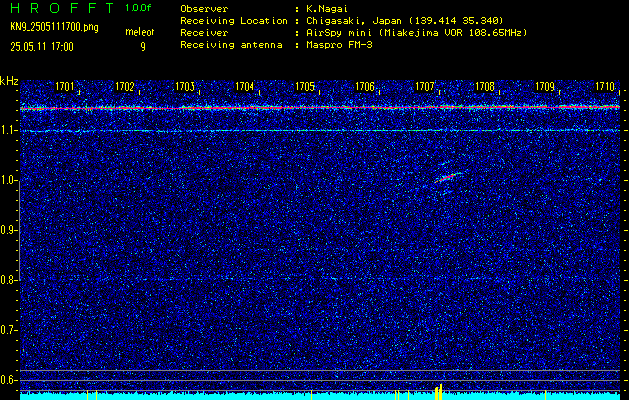Click the 1710 time marker
629x400 pixels.
605,86
